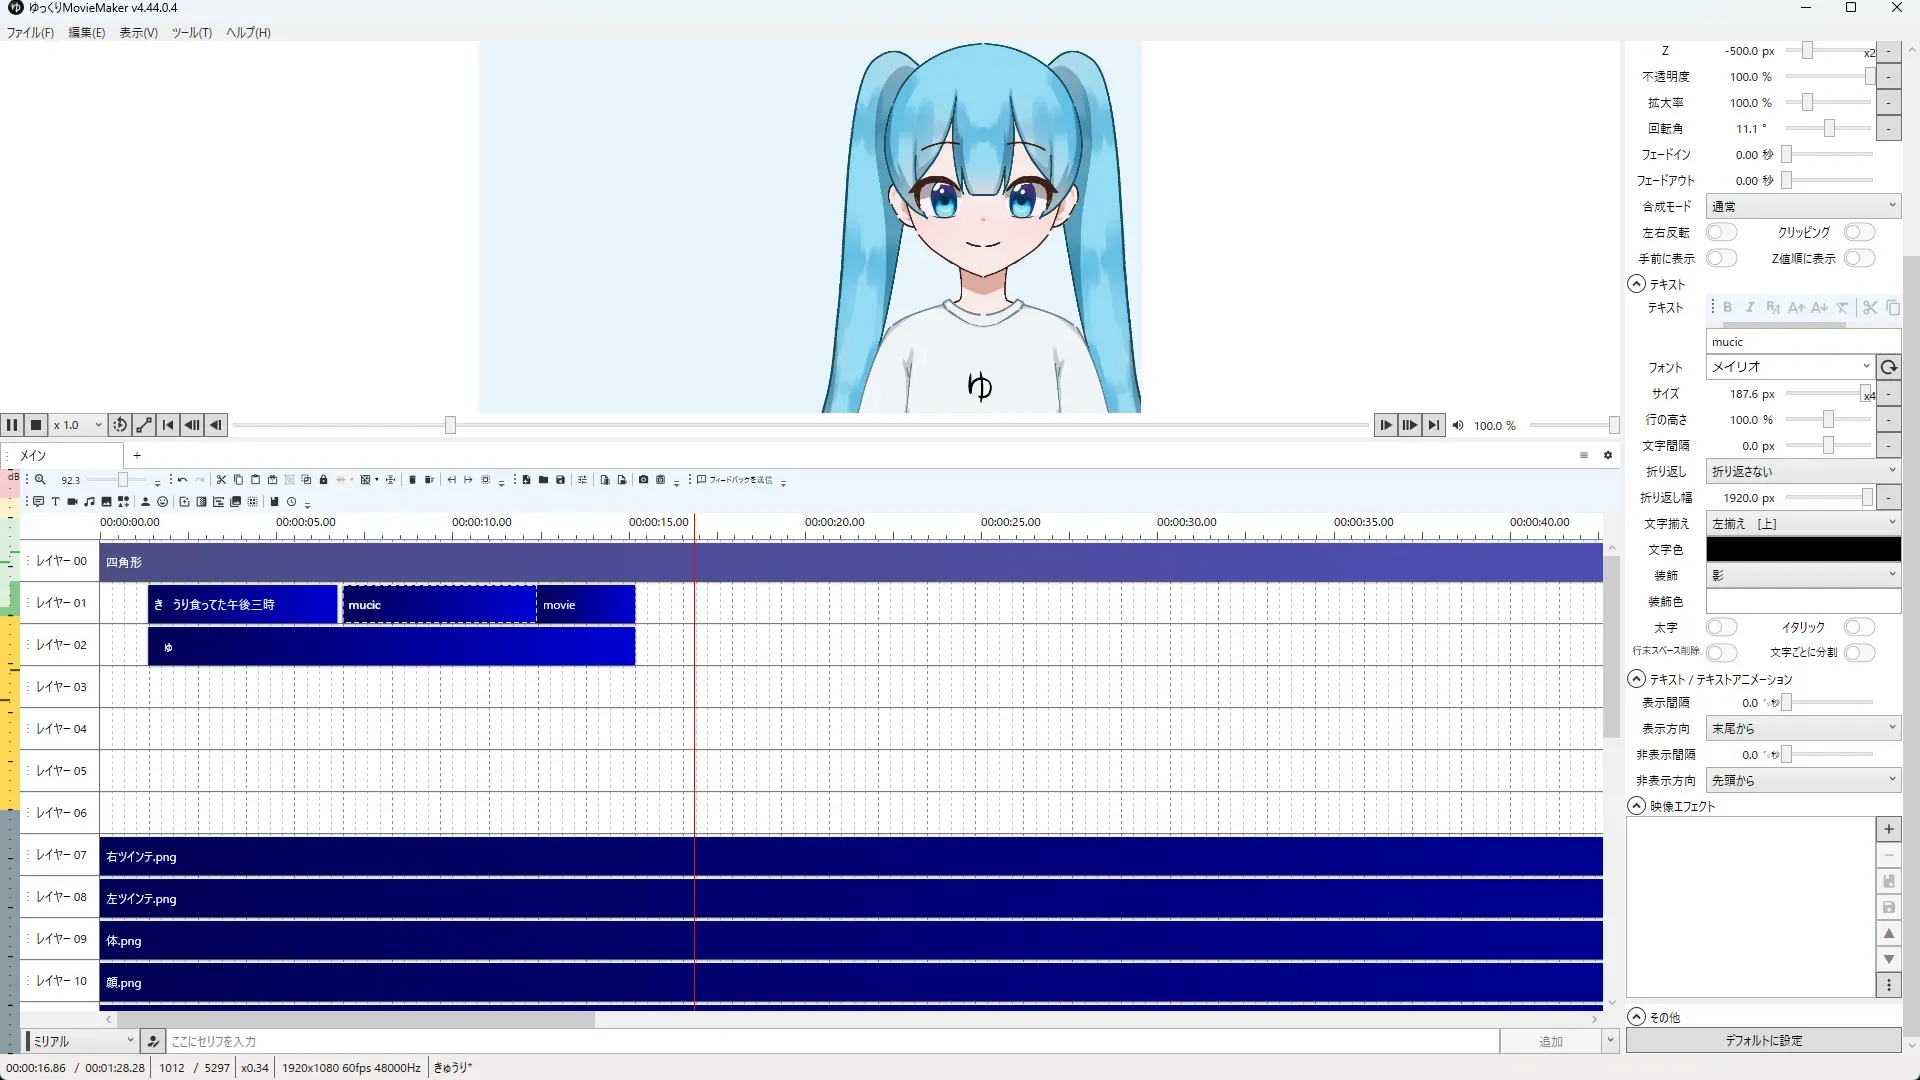Collapse the 映像エフェクト section
The height and width of the screenshot is (1080, 1920).
coord(1637,806)
